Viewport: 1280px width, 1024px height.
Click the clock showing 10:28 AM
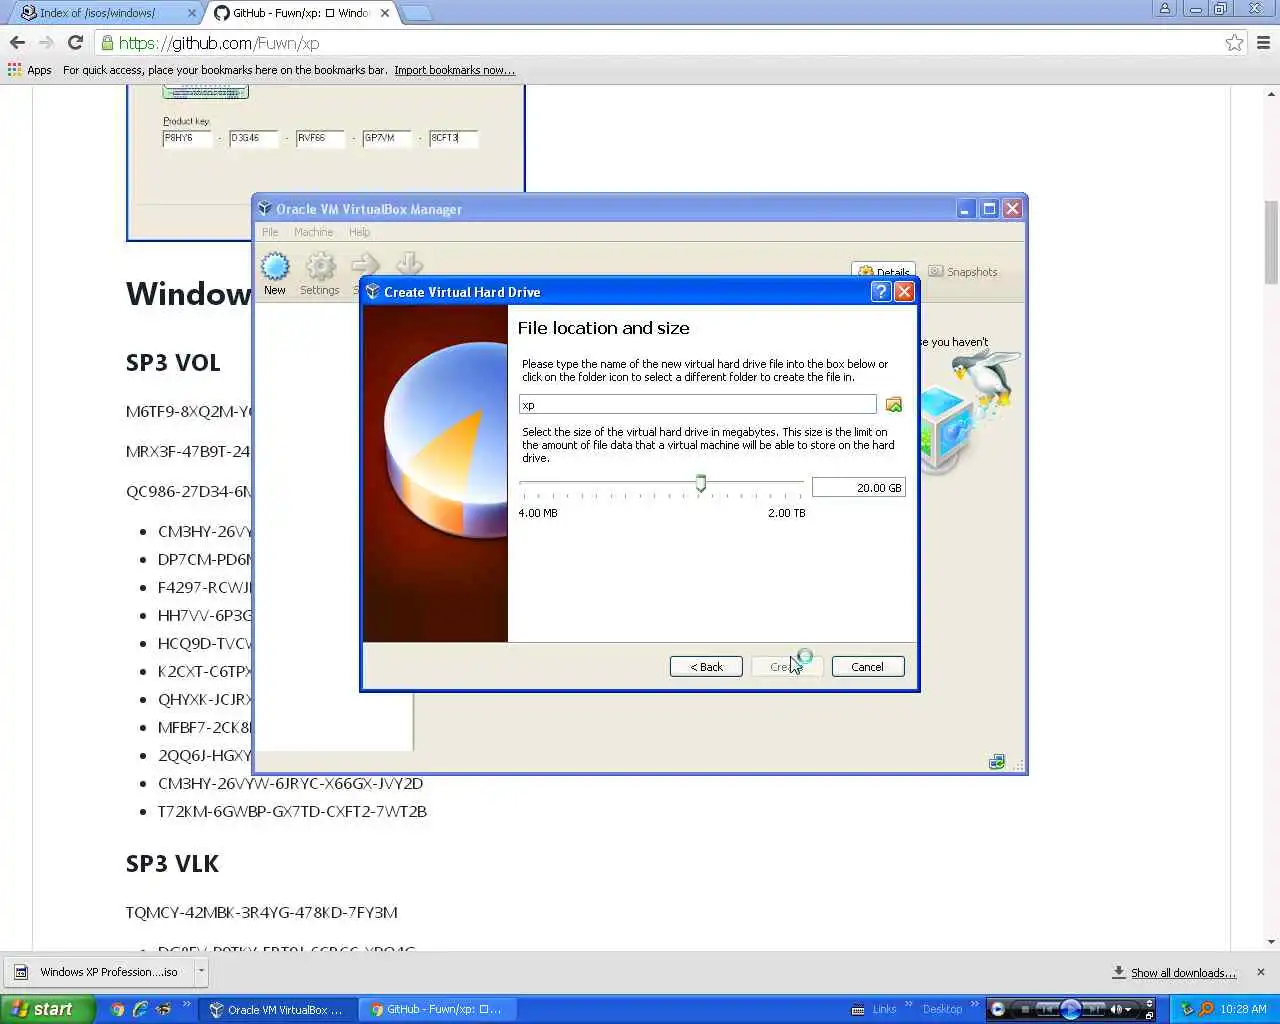1243,1009
